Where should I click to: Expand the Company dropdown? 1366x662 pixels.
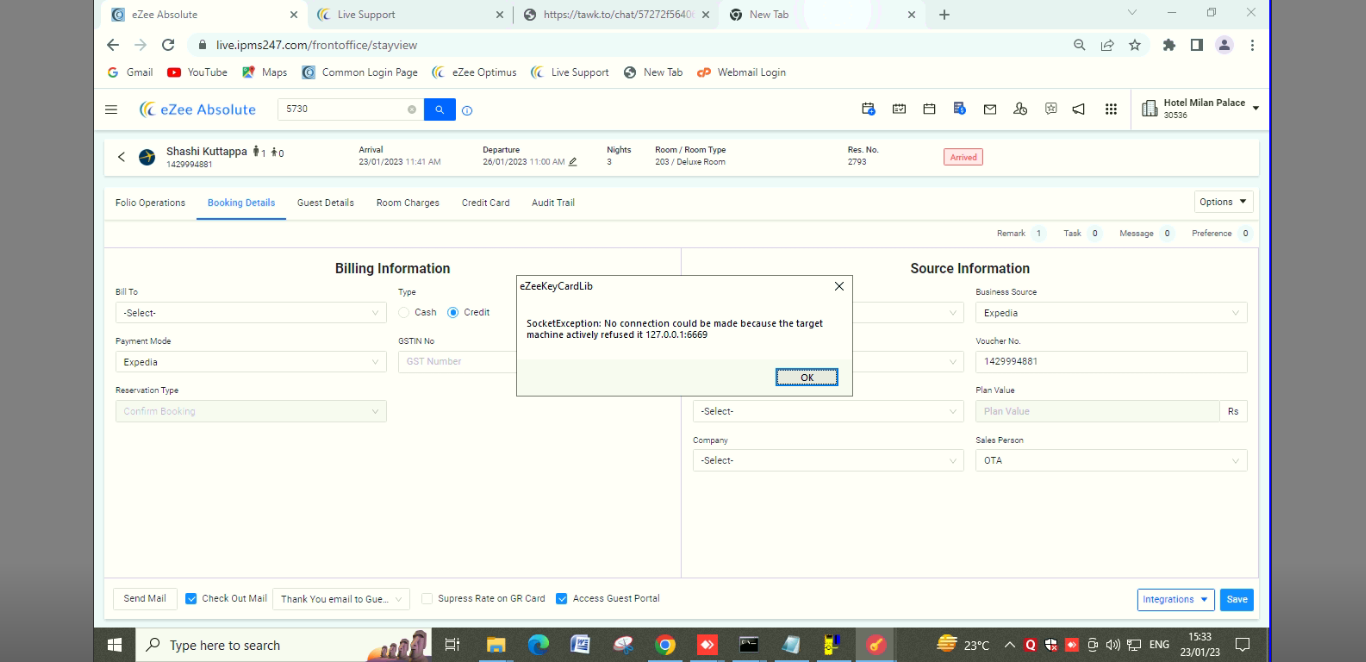pyautogui.click(x=828, y=461)
